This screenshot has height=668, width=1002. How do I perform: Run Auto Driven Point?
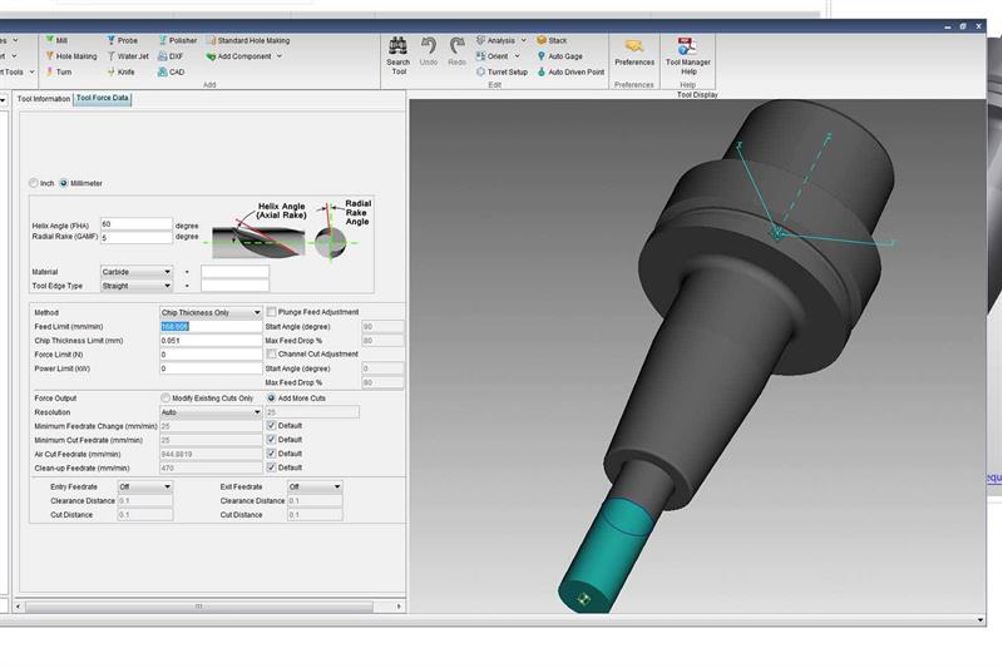(x=571, y=72)
